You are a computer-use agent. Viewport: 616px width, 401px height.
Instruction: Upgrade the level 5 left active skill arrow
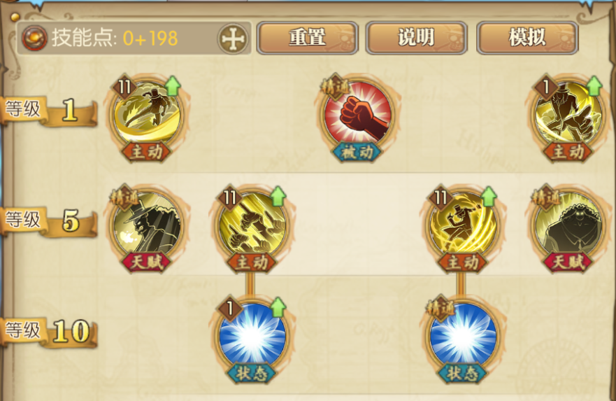(278, 196)
